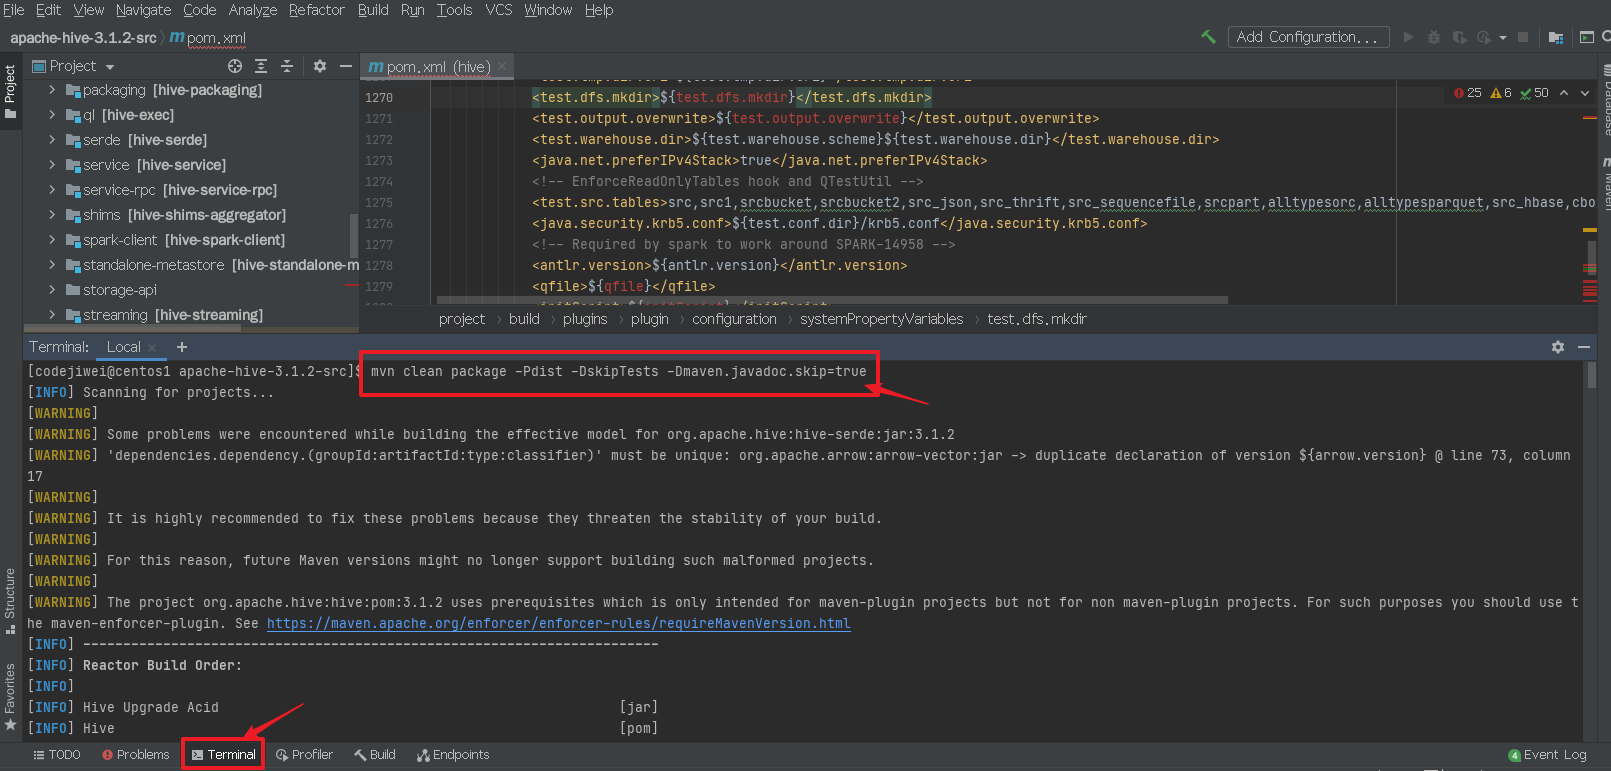Click the Add Configuration button
The height and width of the screenshot is (771, 1611).
point(1308,37)
